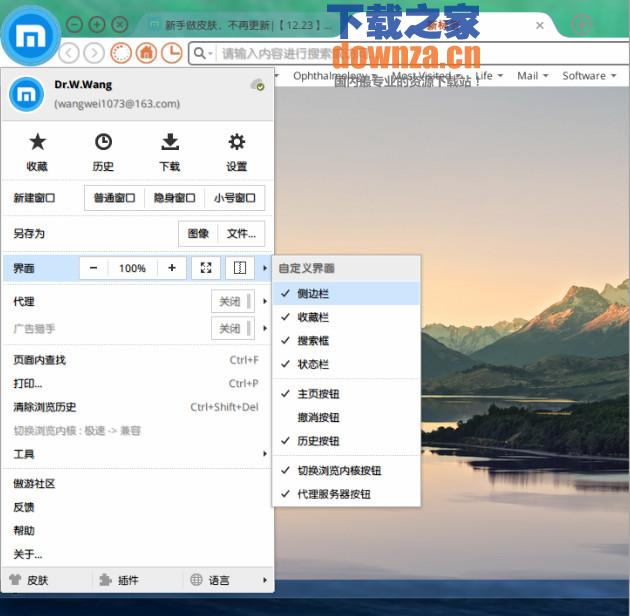Go forward with the forward arrow

94,53
